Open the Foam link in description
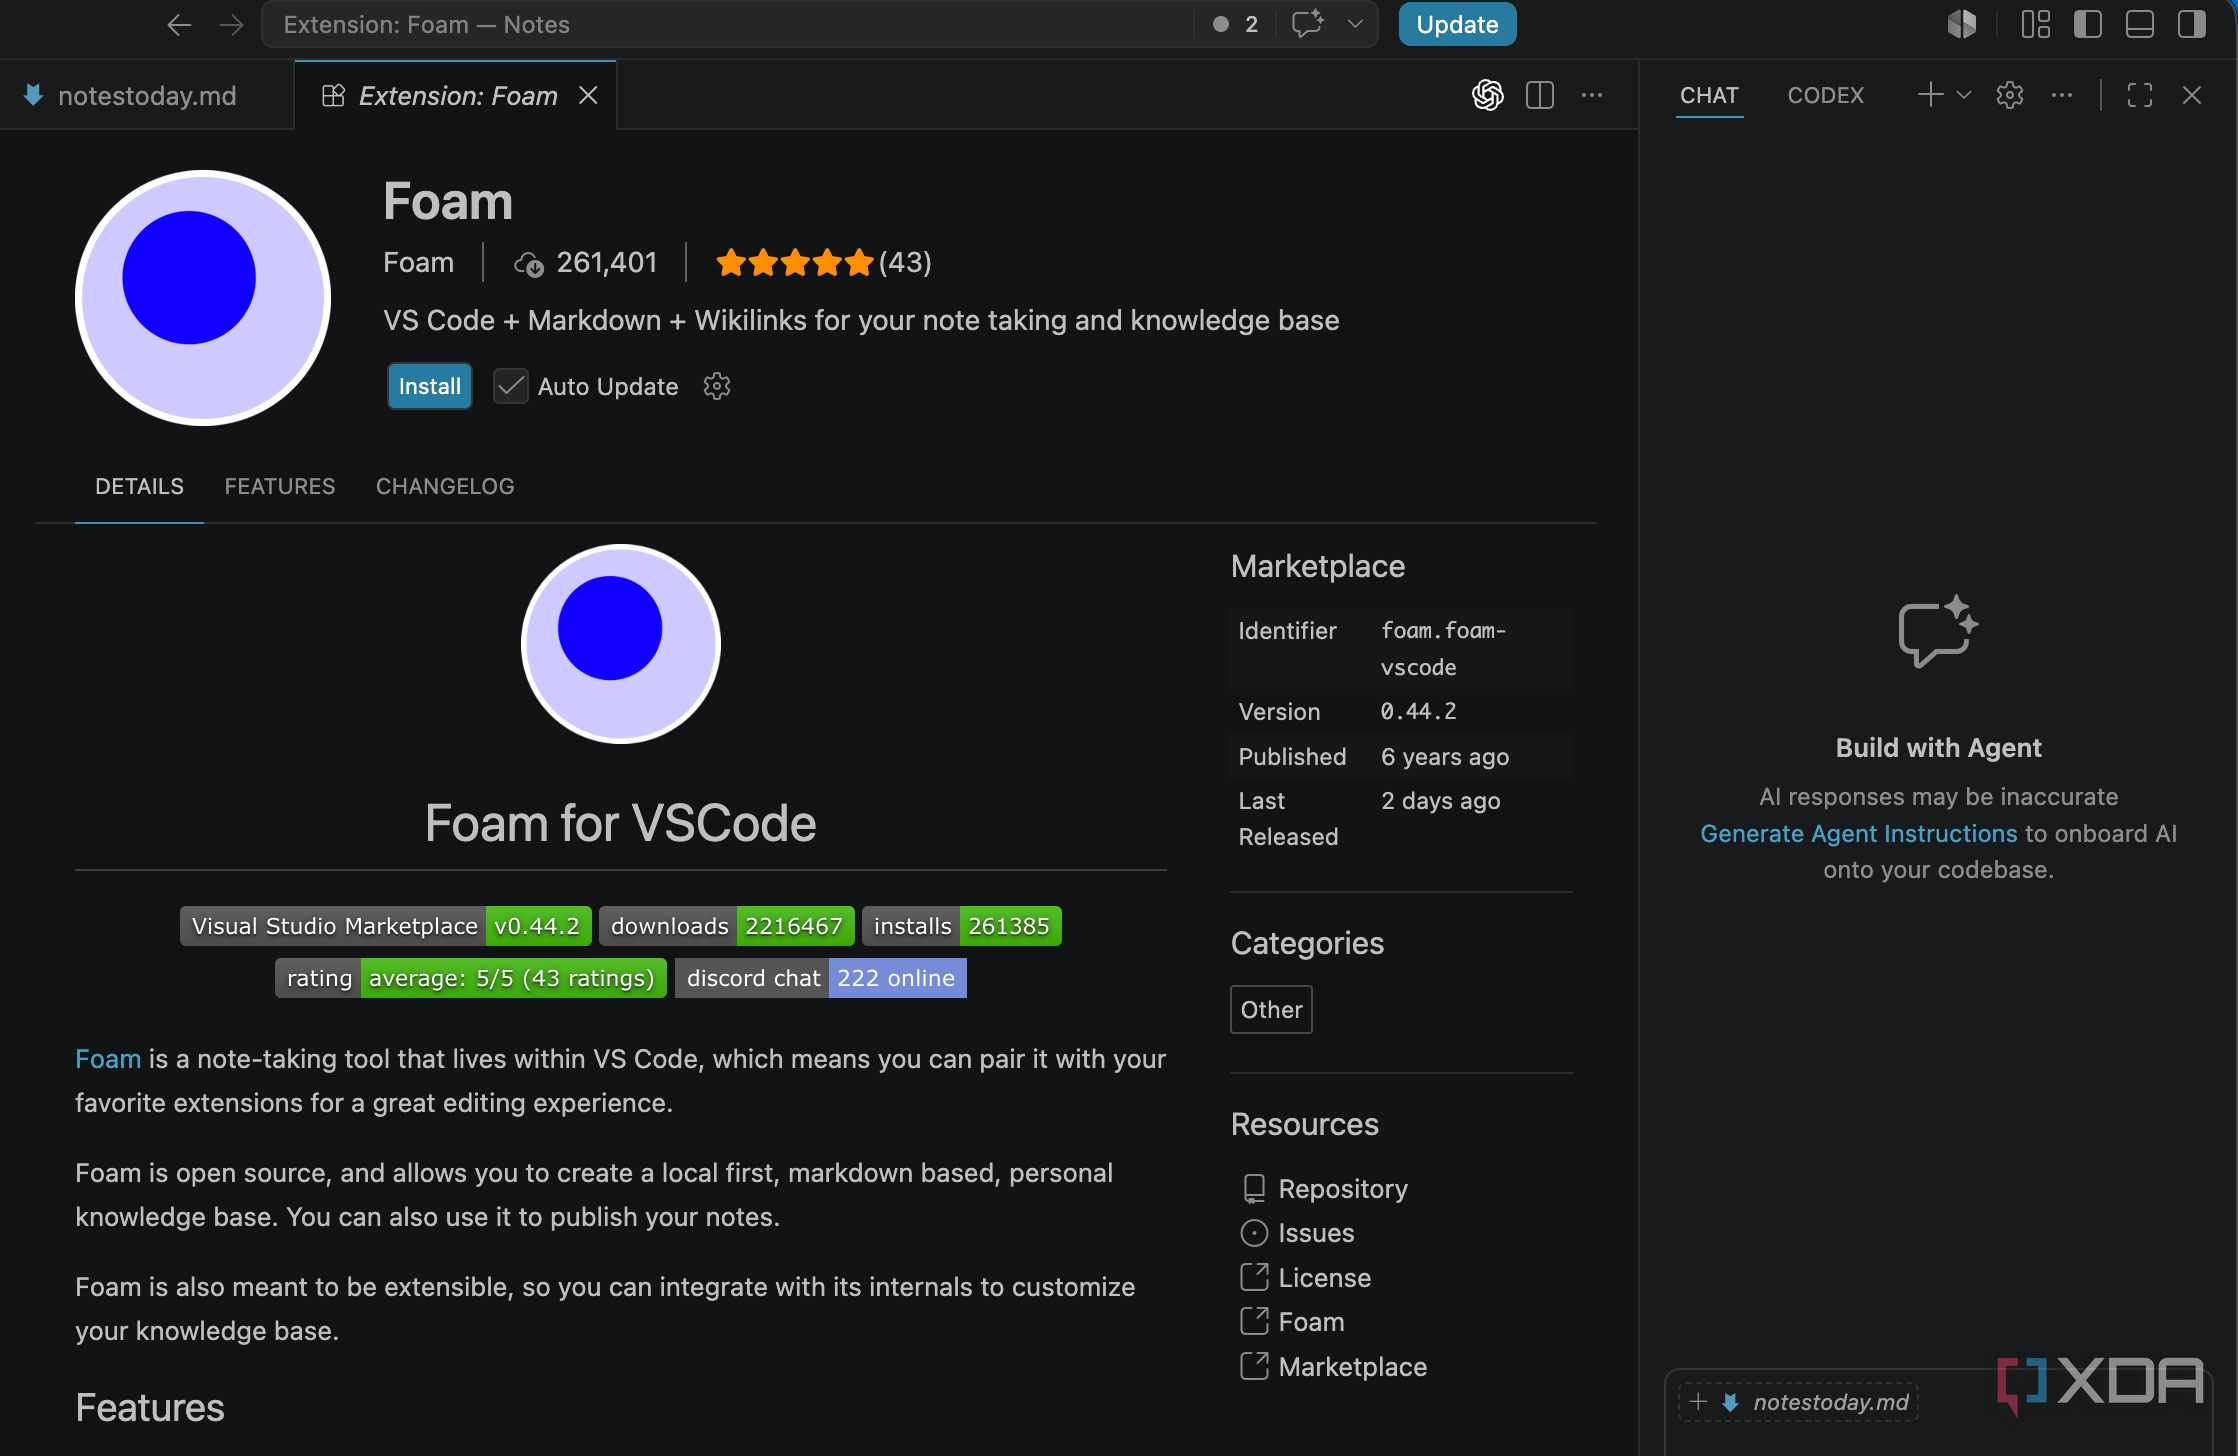This screenshot has width=2238, height=1456. click(108, 1059)
